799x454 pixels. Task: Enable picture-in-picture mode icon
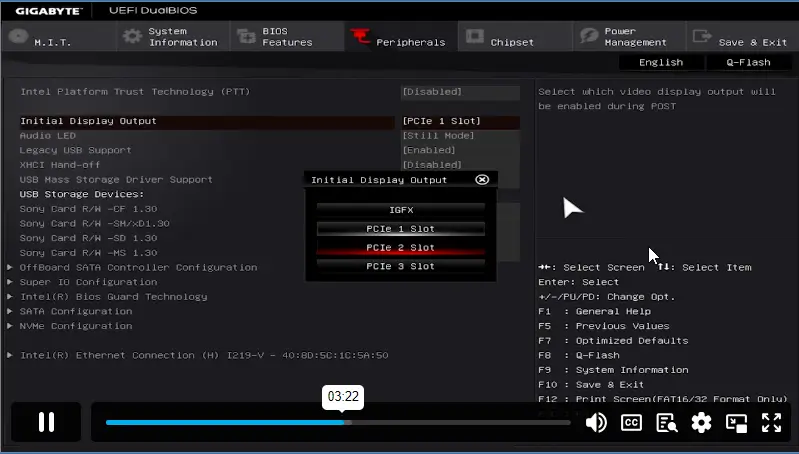736,422
